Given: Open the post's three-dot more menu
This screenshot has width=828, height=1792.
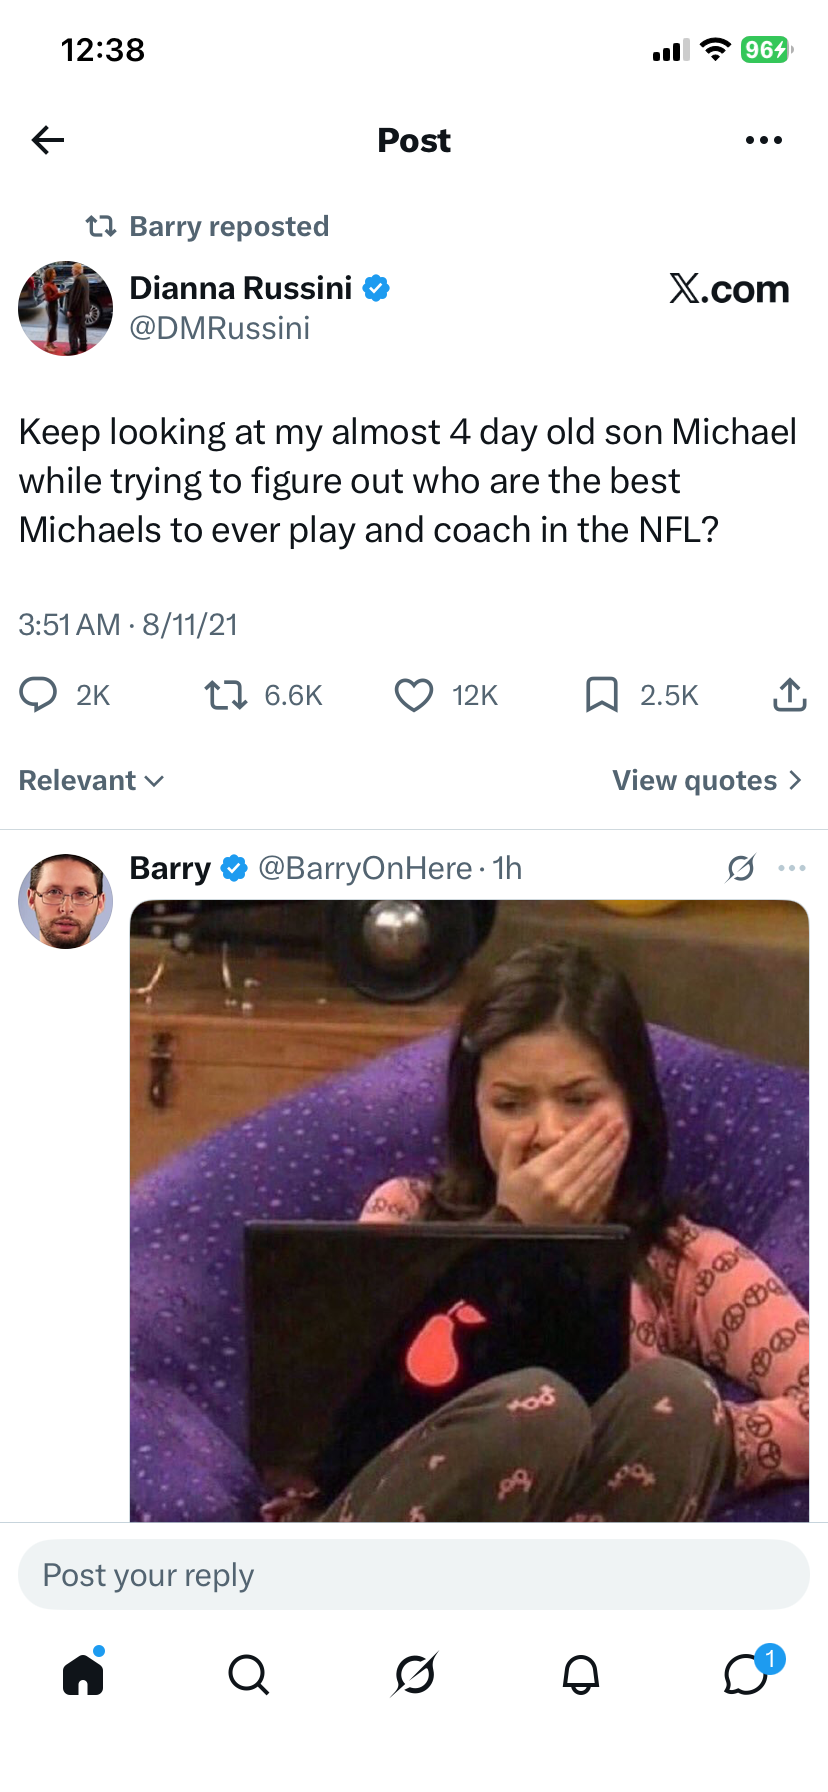Looking at the screenshot, I should (x=764, y=140).
